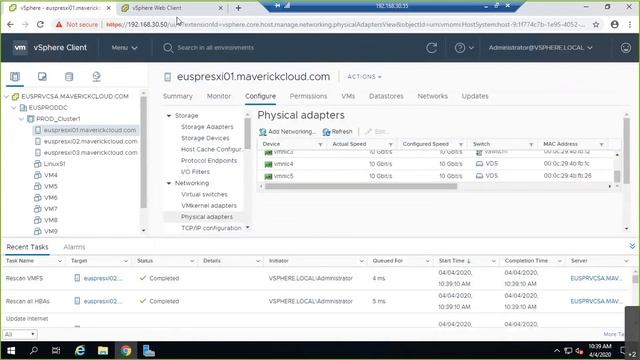Click the vSphere refresh icon in header
Screen dimensions: 640x360
click(x=431, y=48)
